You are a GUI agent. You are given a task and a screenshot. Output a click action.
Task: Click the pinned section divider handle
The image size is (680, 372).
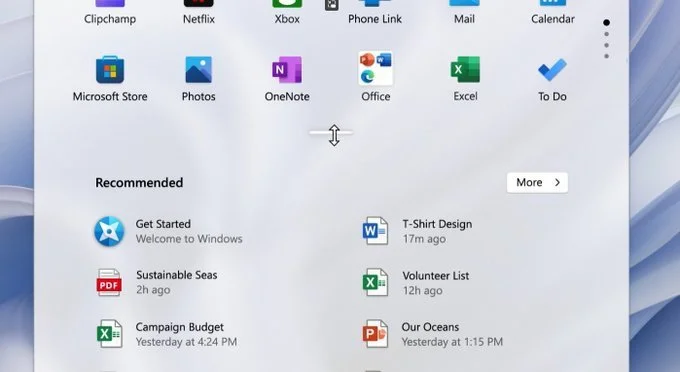click(x=331, y=133)
